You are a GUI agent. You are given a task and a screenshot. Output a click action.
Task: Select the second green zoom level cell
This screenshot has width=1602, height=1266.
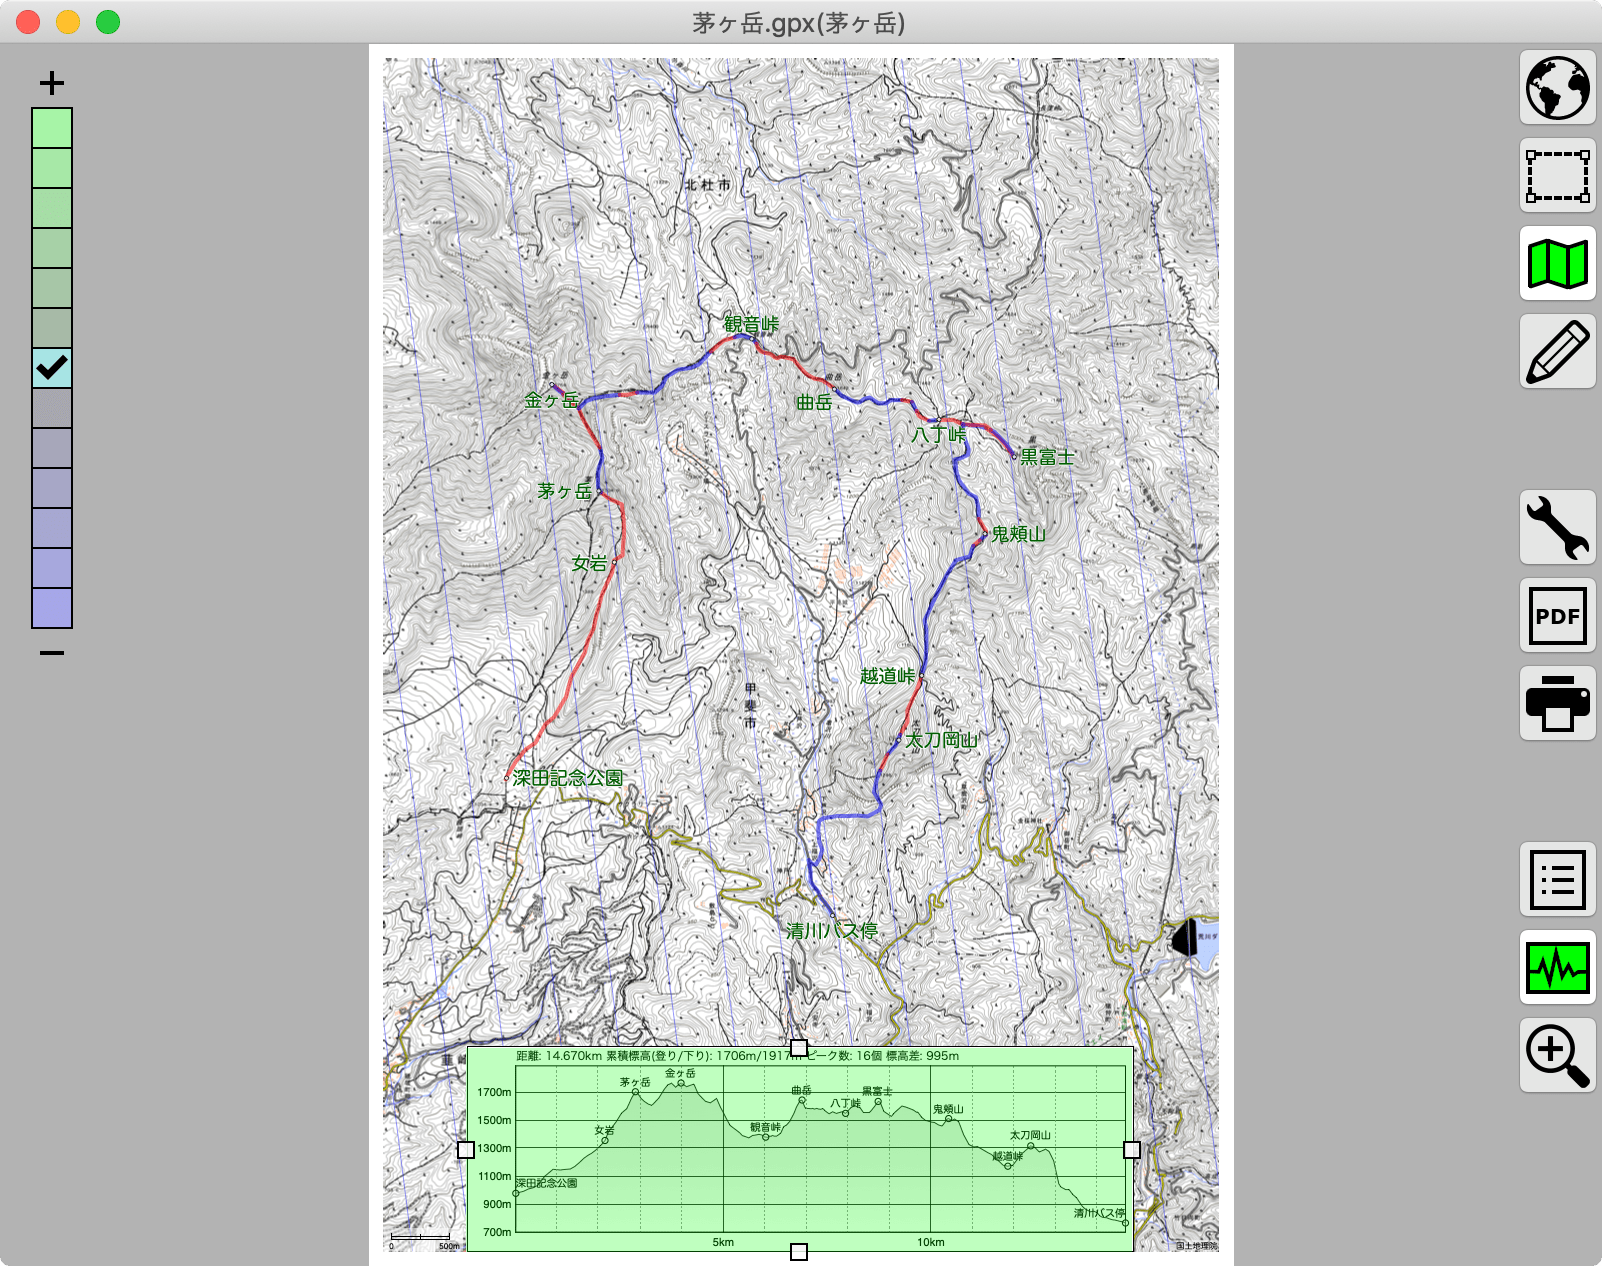[x=52, y=168]
